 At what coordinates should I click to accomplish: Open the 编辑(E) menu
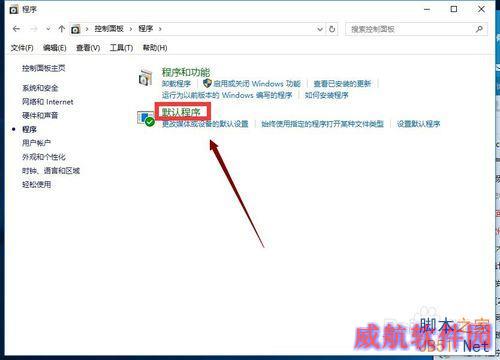(55, 48)
